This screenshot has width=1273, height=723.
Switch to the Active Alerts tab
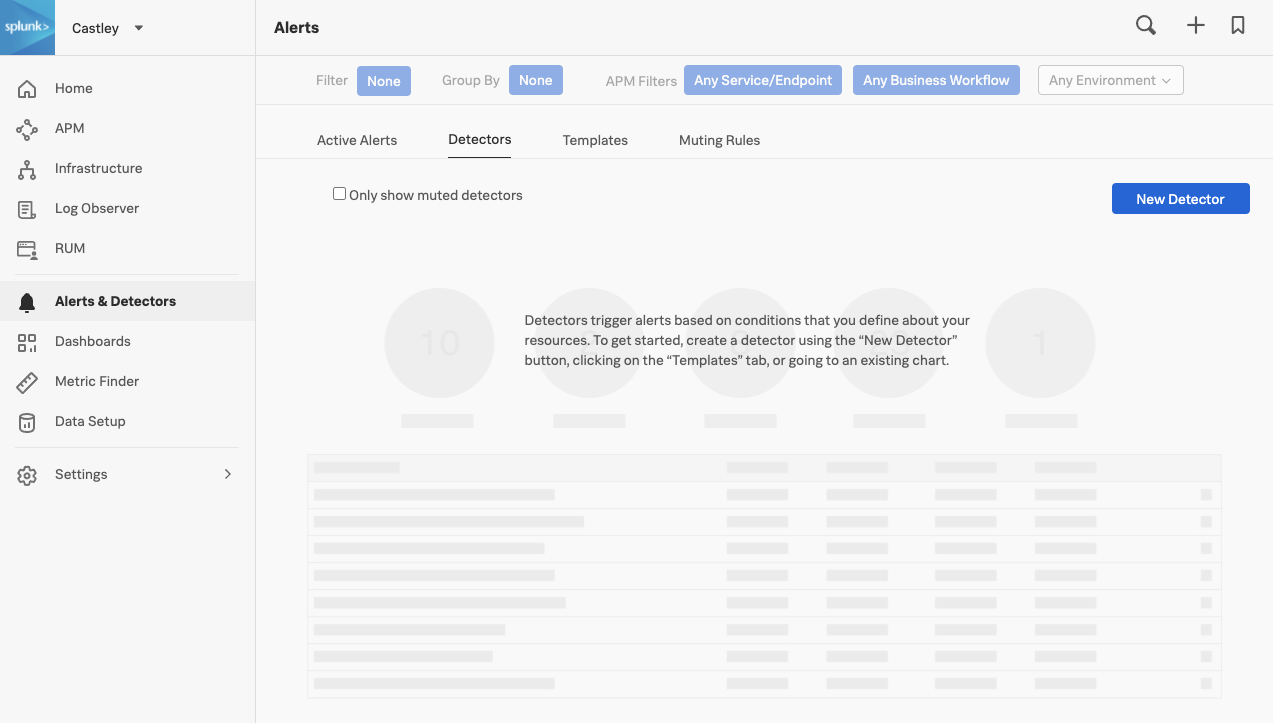357,140
